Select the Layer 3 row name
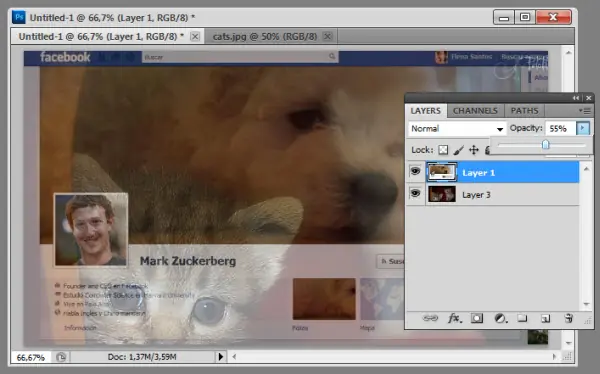The height and width of the screenshot is (374, 600). pyautogui.click(x=476, y=195)
